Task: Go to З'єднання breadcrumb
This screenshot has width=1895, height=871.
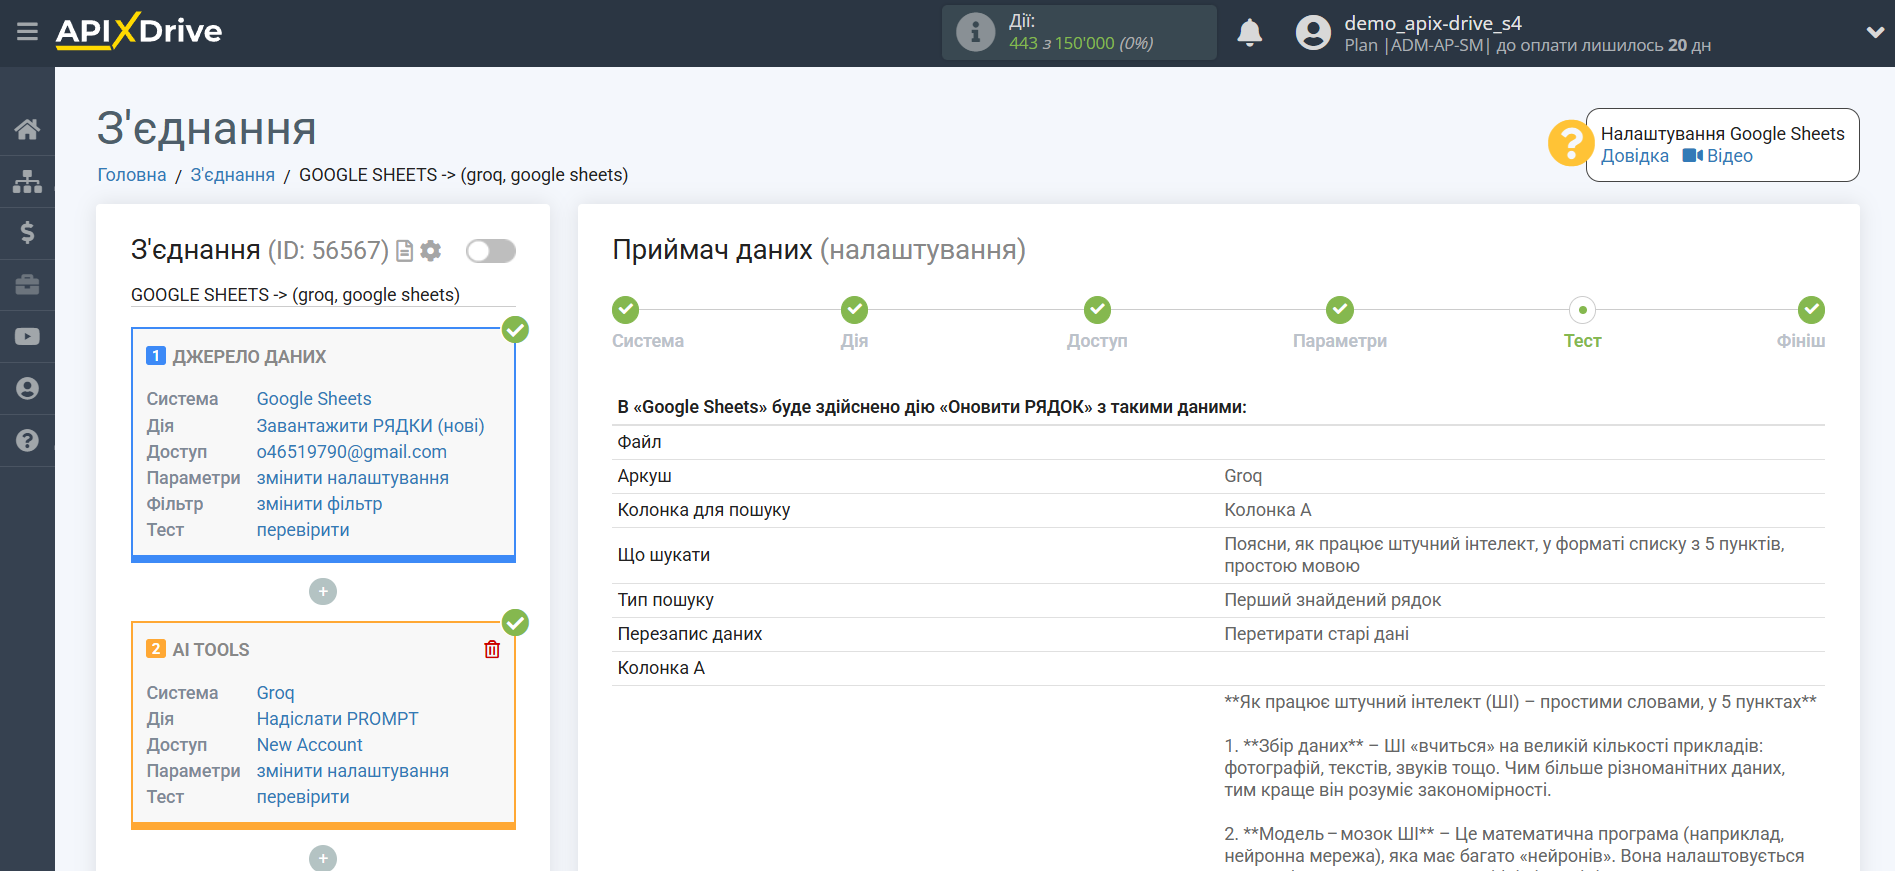Action: [232, 175]
